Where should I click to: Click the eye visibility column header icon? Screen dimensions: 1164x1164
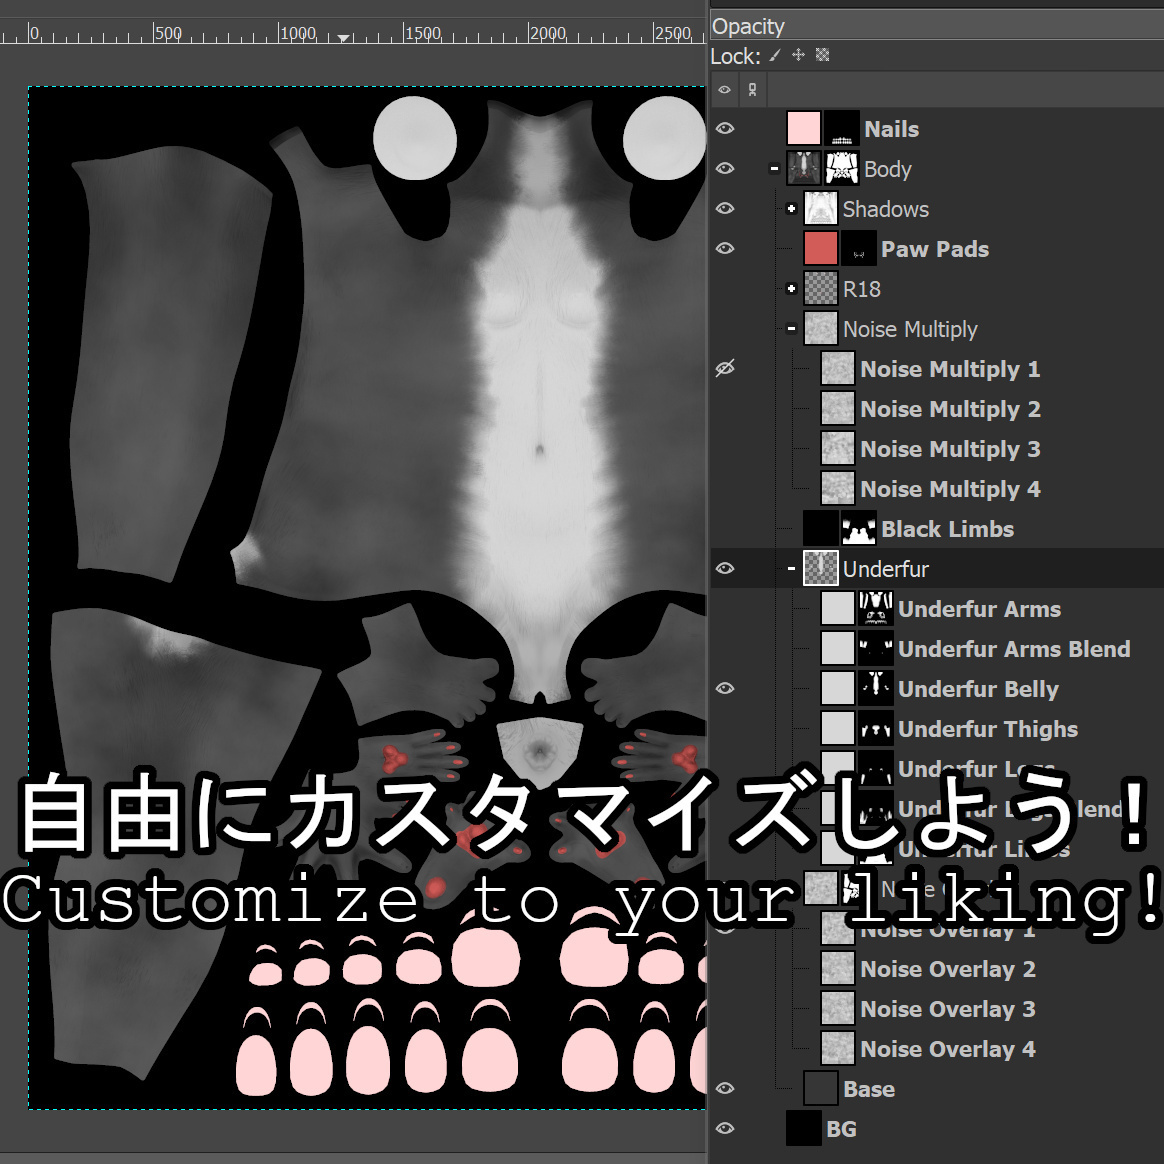pyautogui.click(x=725, y=89)
